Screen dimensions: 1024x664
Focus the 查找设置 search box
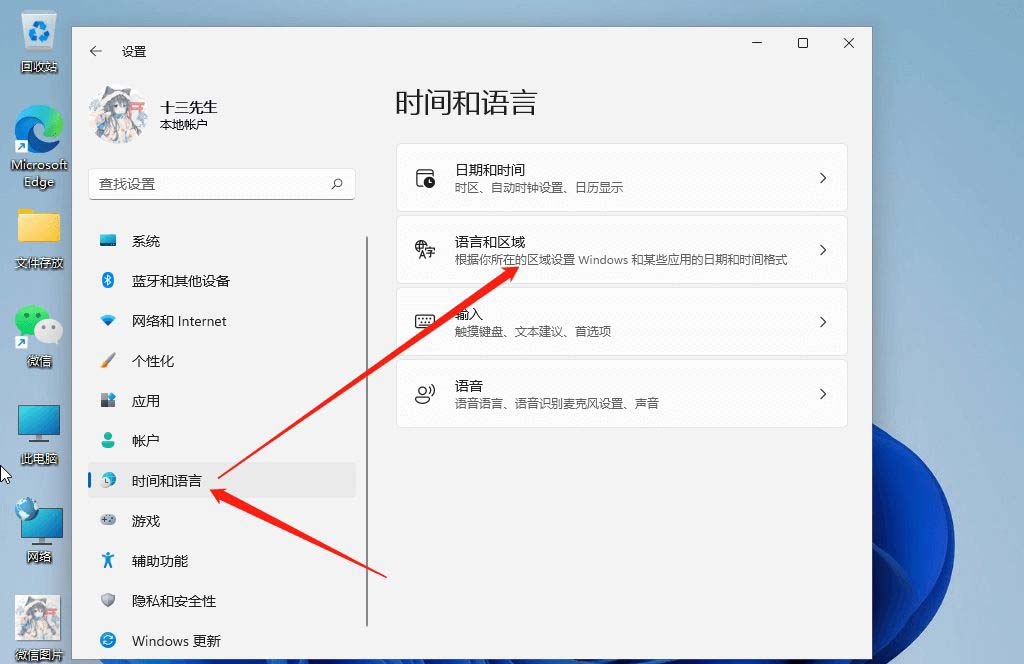point(221,184)
